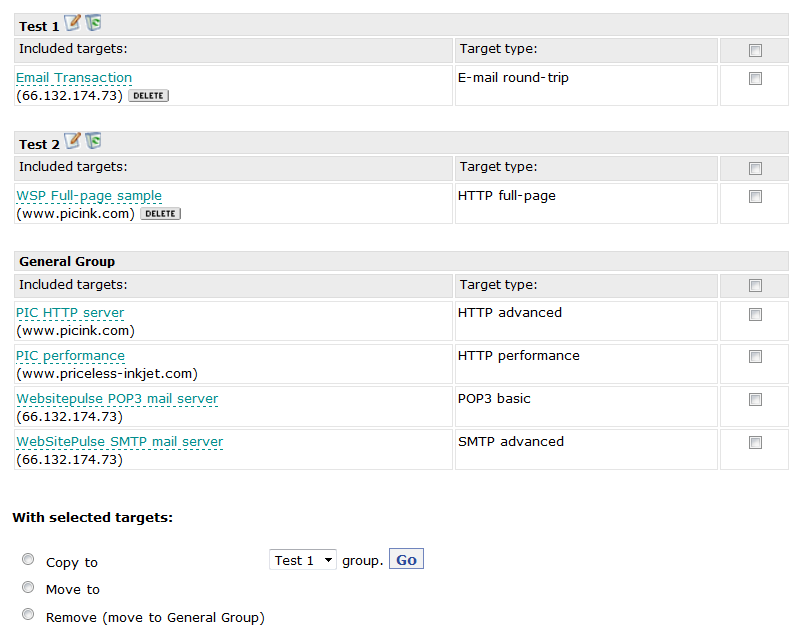
Task: Select the Remove radio button
Action: (28, 613)
